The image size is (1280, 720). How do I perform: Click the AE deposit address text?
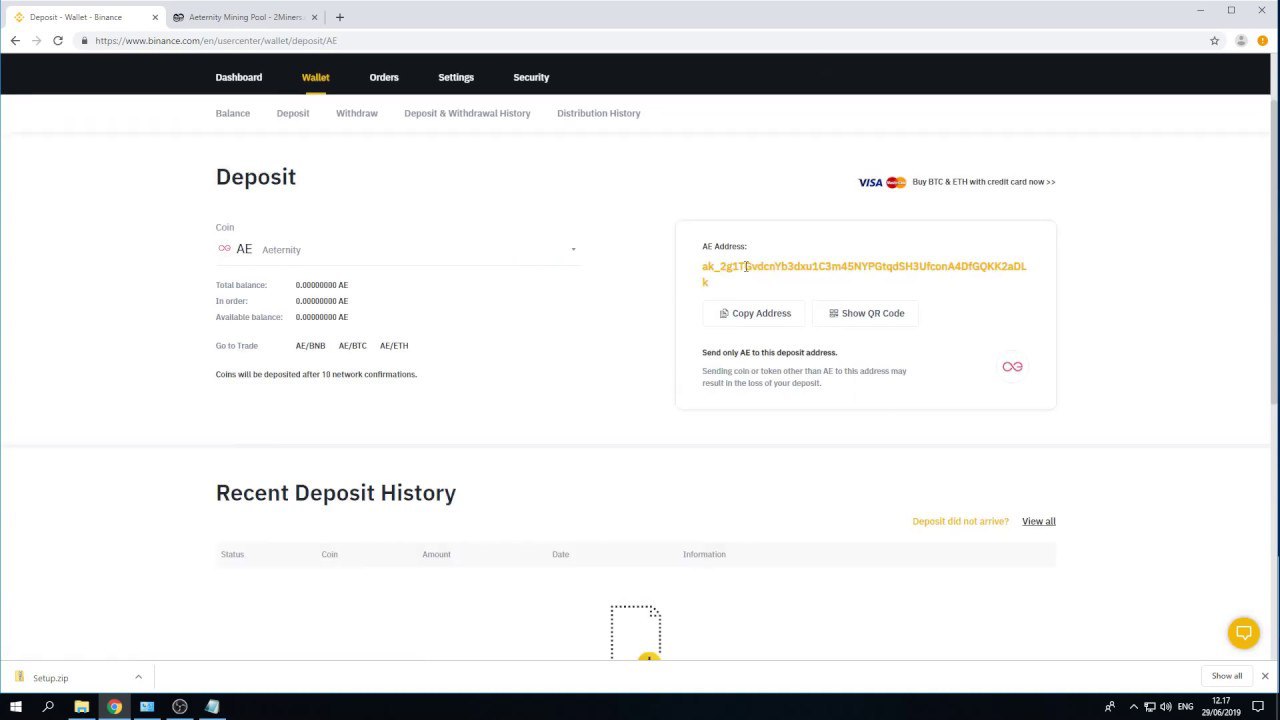pos(864,274)
